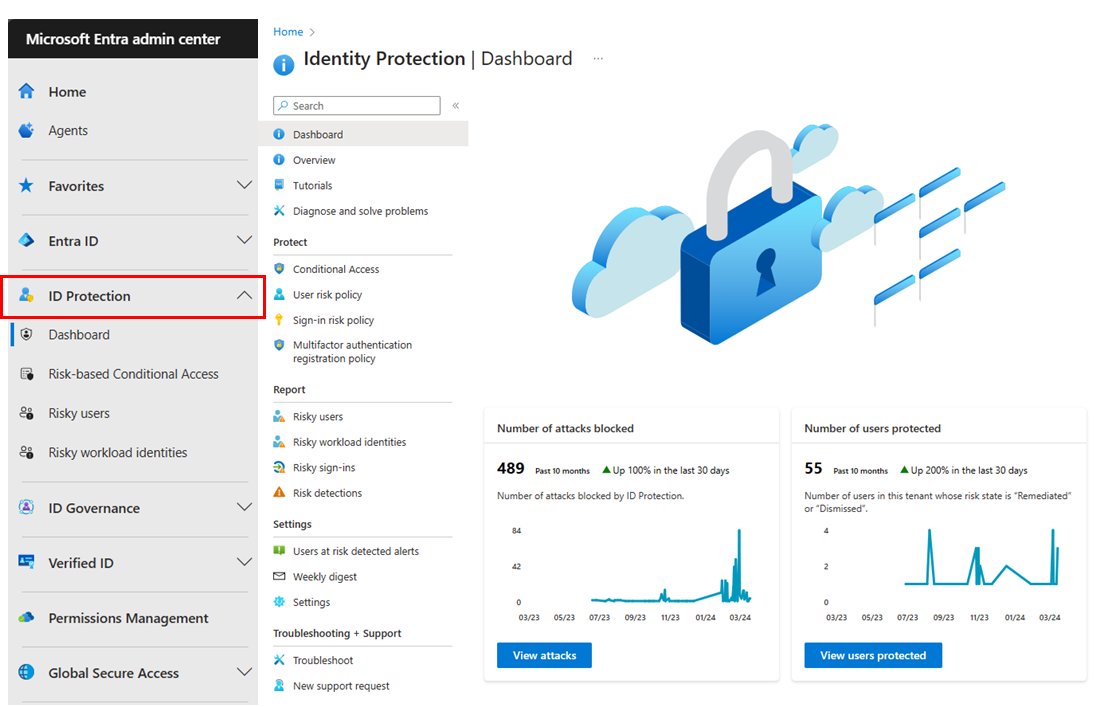Click the ID Protection user icon
Viewport: 1103px width, 707px height.
(x=26, y=295)
